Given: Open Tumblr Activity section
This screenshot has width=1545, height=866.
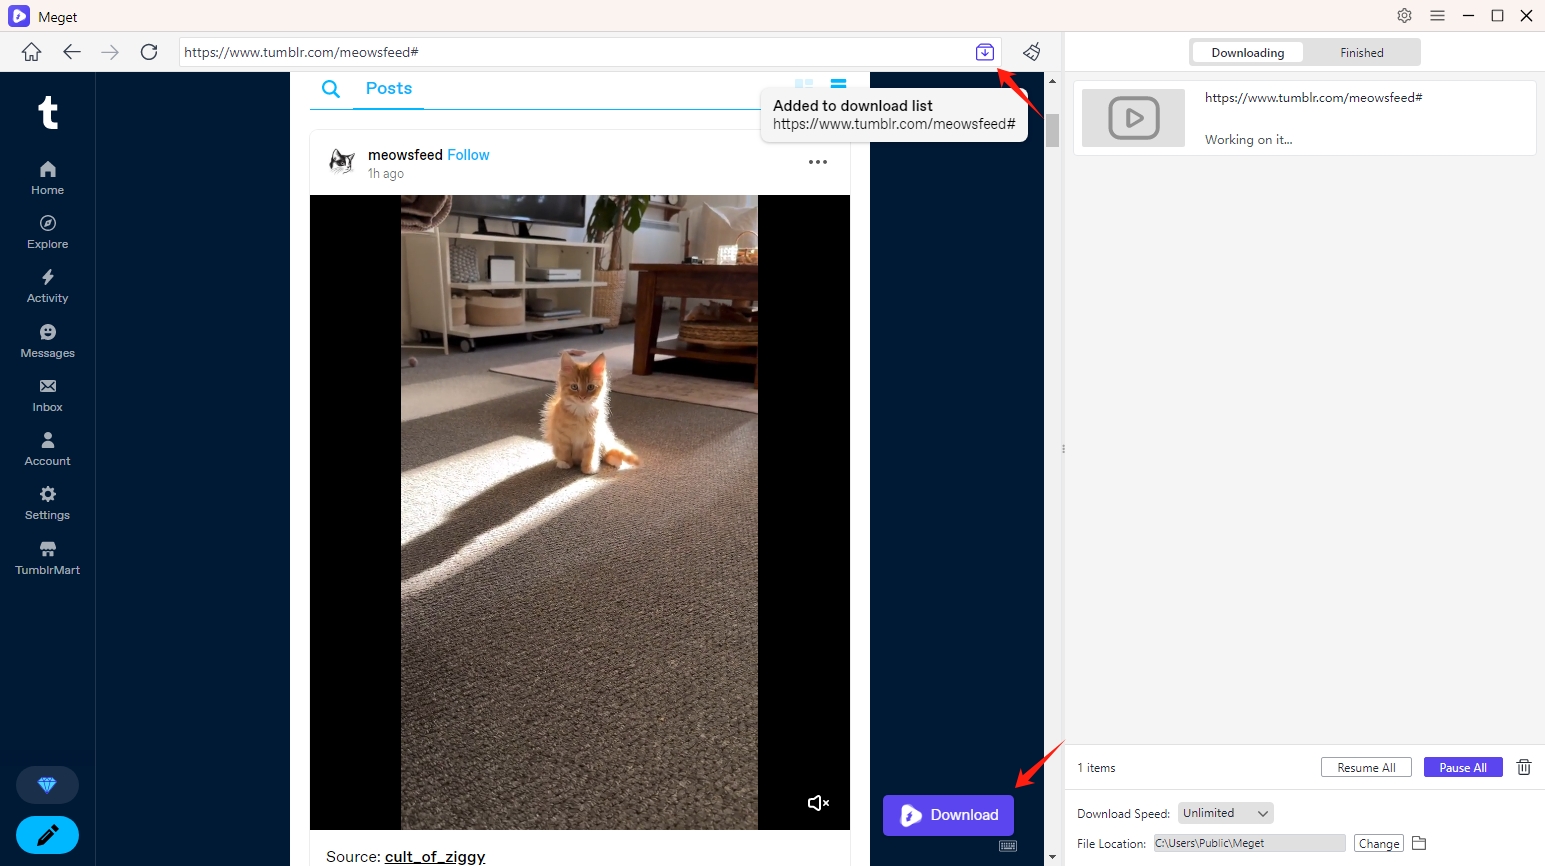Looking at the screenshot, I should (47, 286).
